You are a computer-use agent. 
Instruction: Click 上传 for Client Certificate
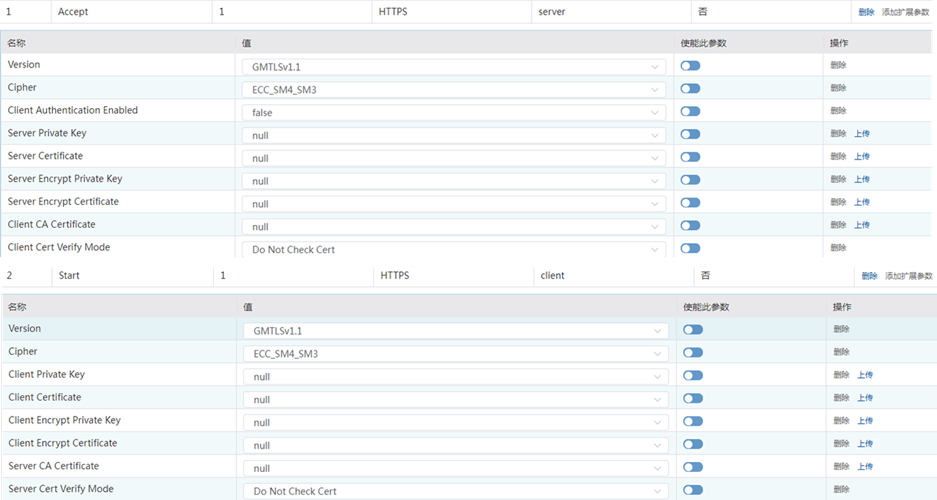coord(865,398)
